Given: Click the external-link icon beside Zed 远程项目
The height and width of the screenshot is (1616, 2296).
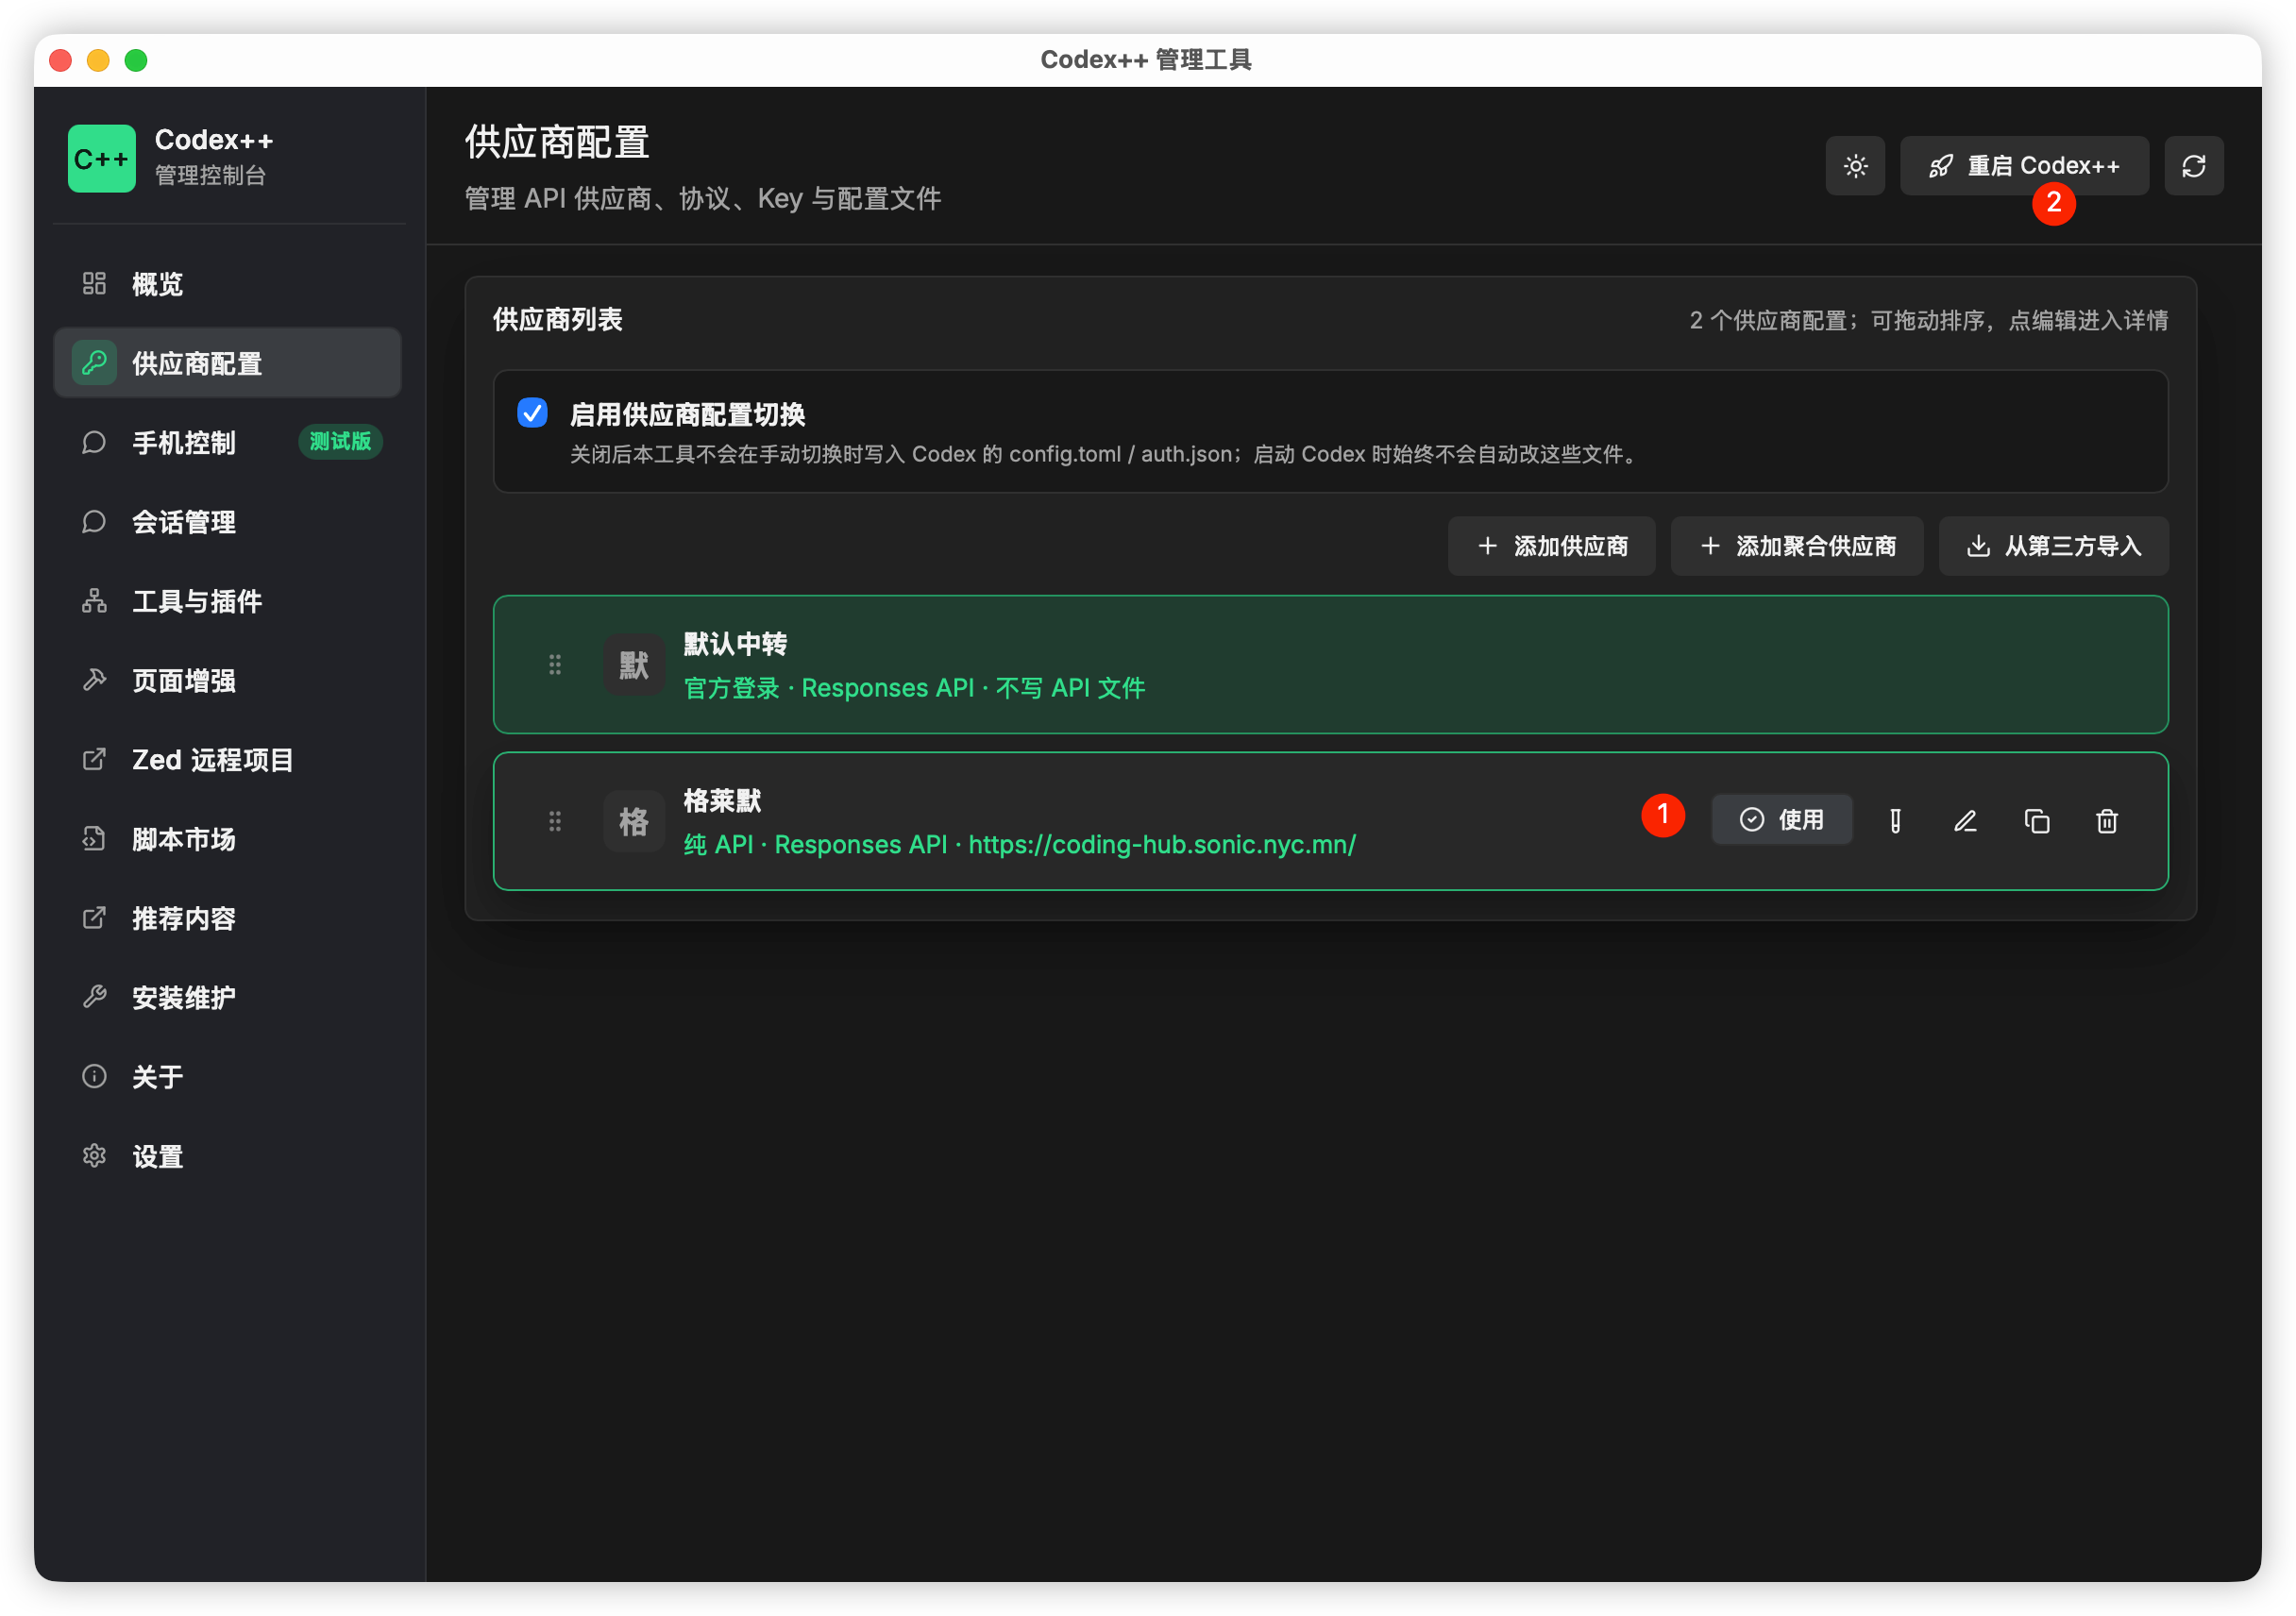Looking at the screenshot, I should click(94, 760).
